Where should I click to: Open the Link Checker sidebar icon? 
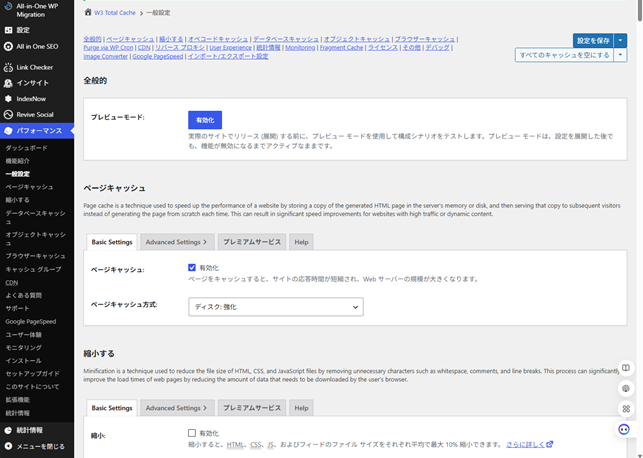(8, 67)
